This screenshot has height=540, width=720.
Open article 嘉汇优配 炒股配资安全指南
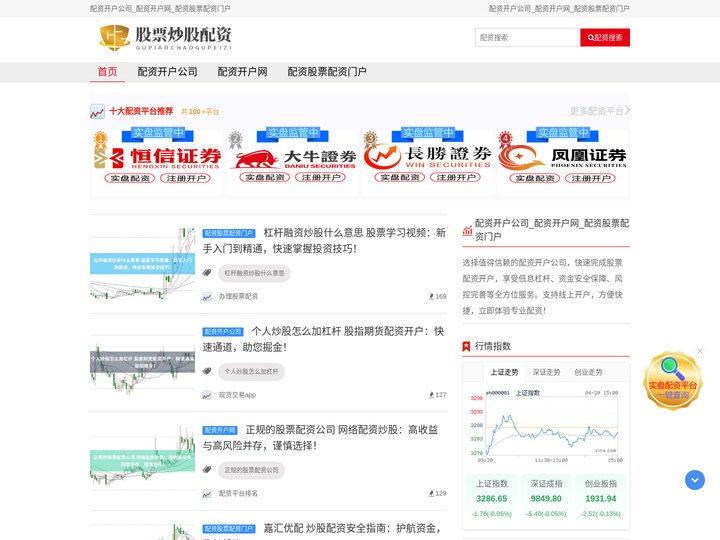(x=352, y=529)
